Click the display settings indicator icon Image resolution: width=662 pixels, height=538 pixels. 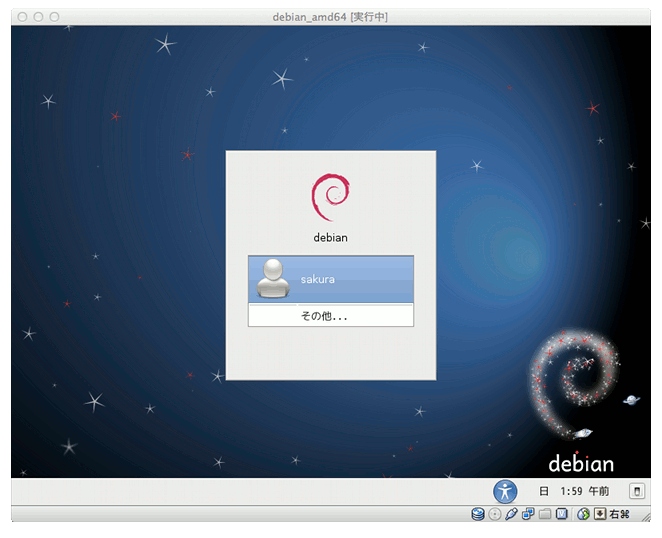click(x=562, y=514)
